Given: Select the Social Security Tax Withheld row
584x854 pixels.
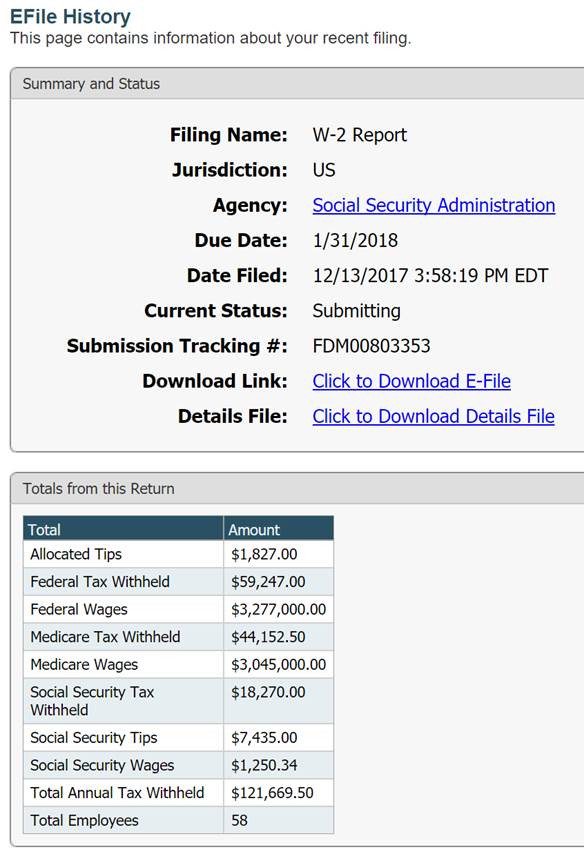Looking at the screenshot, I should 178,701.
